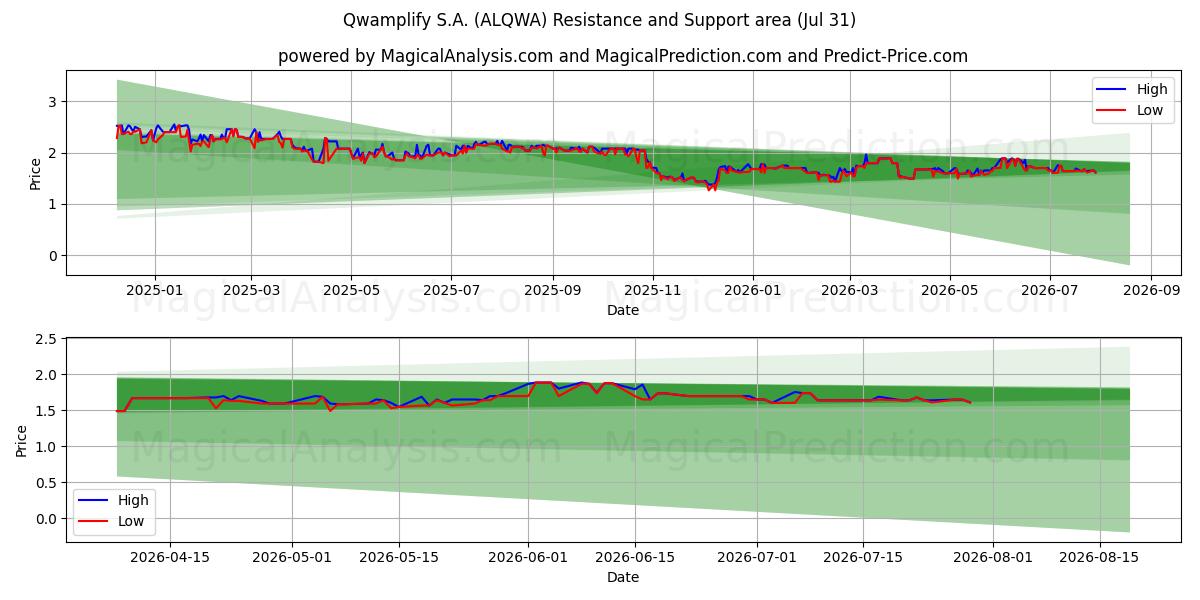Click 'High' in the bottom chart legend
Image resolution: width=1200 pixels, height=600 pixels.
(x=133, y=500)
